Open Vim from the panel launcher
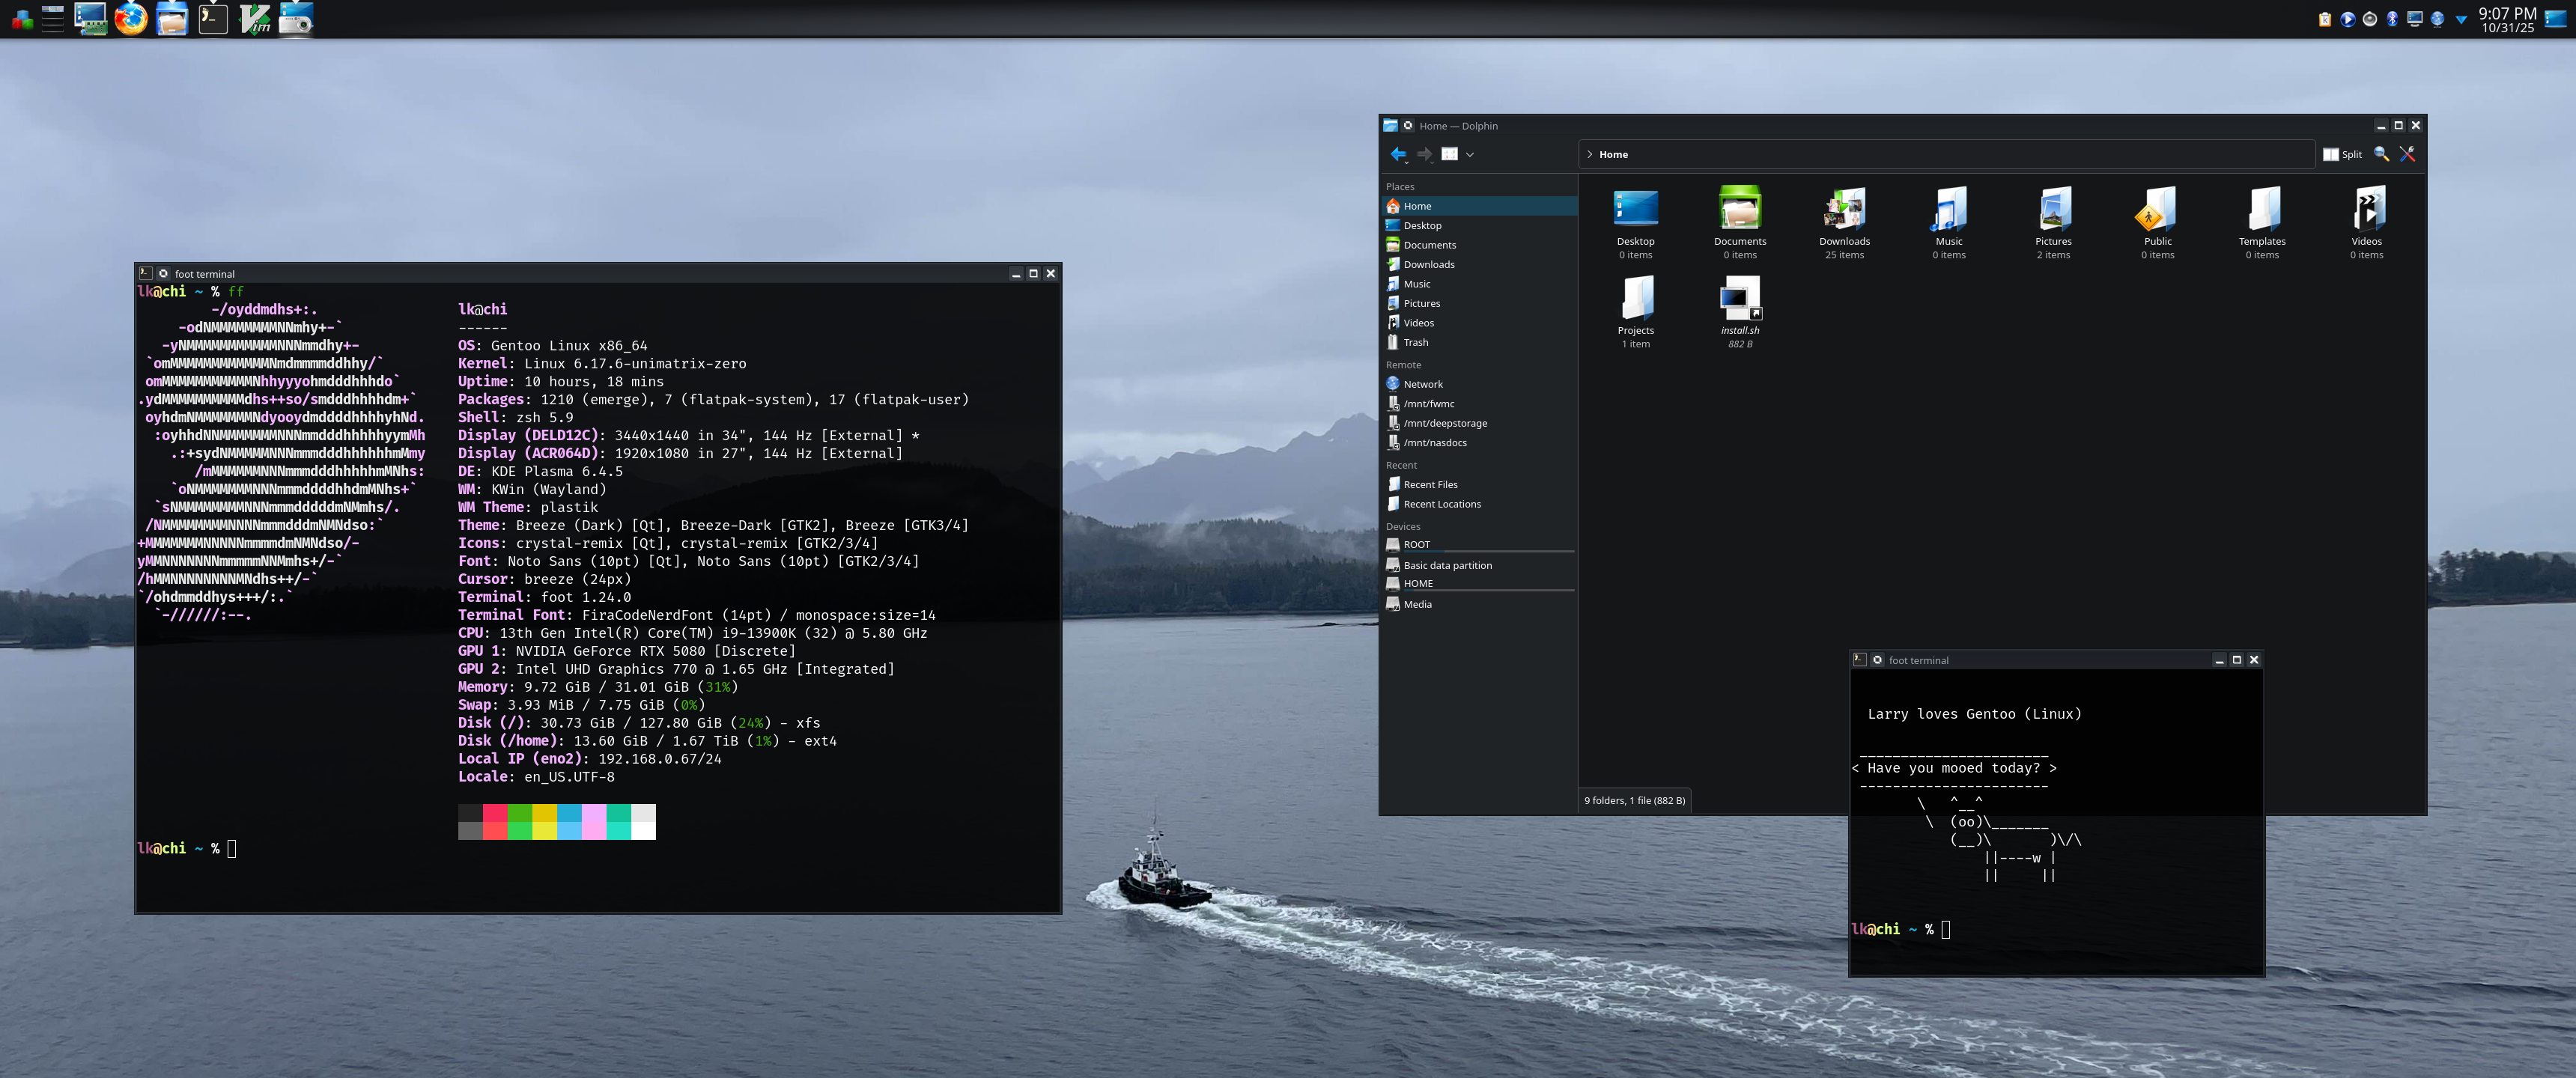 [255, 19]
